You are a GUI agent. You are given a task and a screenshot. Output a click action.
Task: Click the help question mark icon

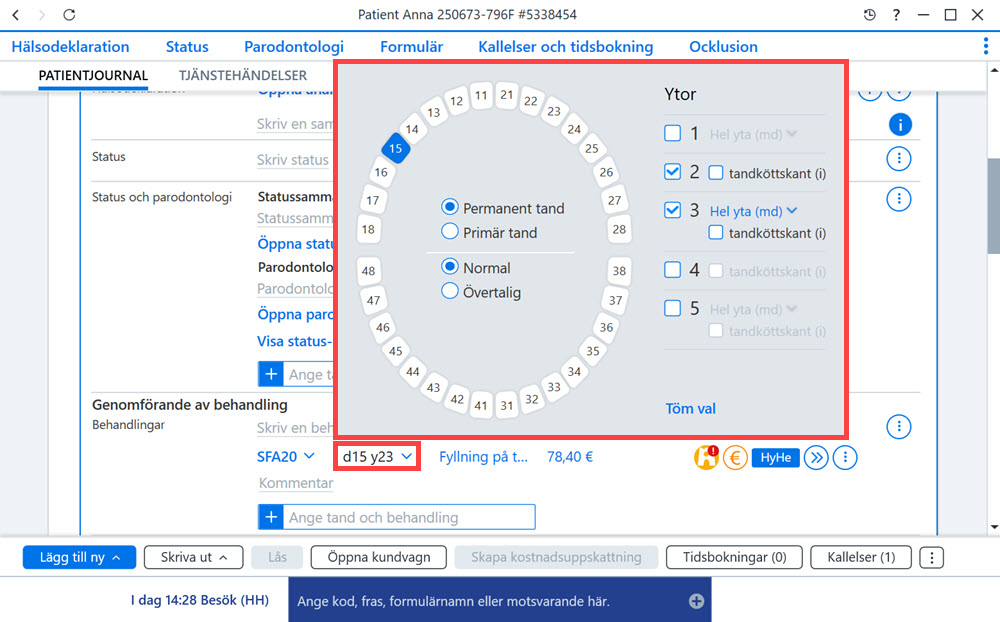click(897, 15)
